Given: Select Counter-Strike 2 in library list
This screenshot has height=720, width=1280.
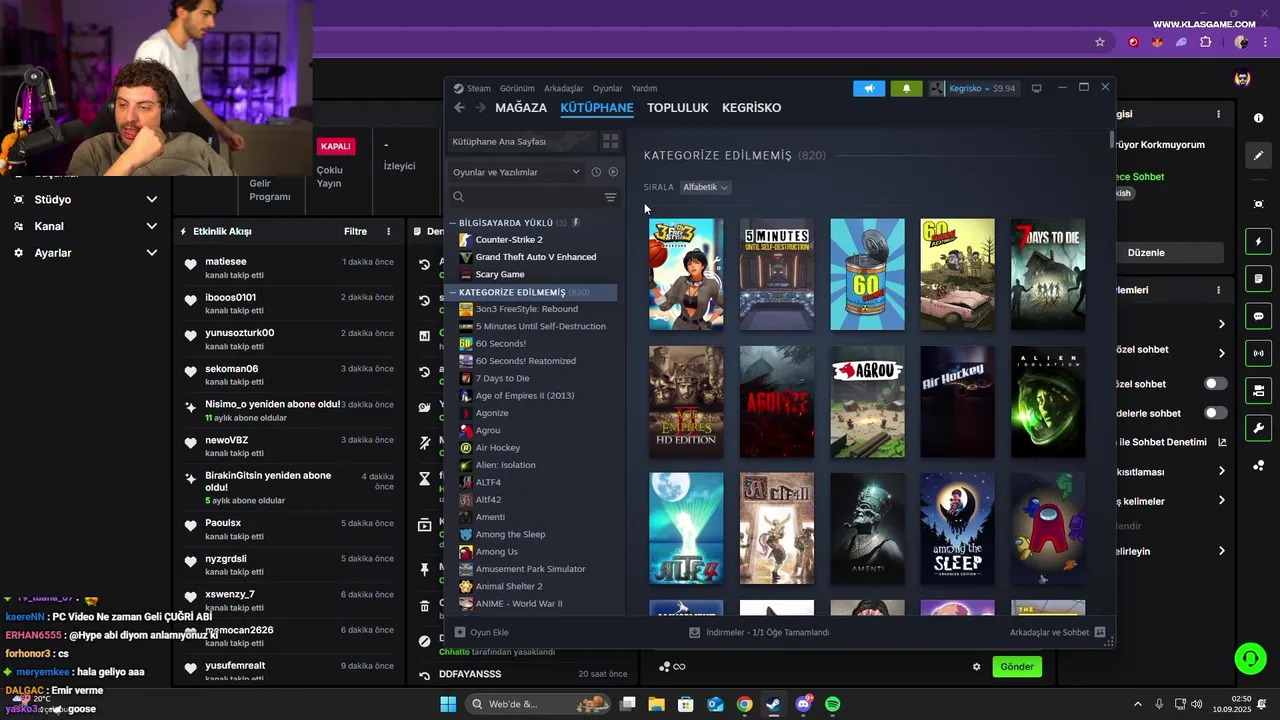Looking at the screenshot, I should pos(509,240).
